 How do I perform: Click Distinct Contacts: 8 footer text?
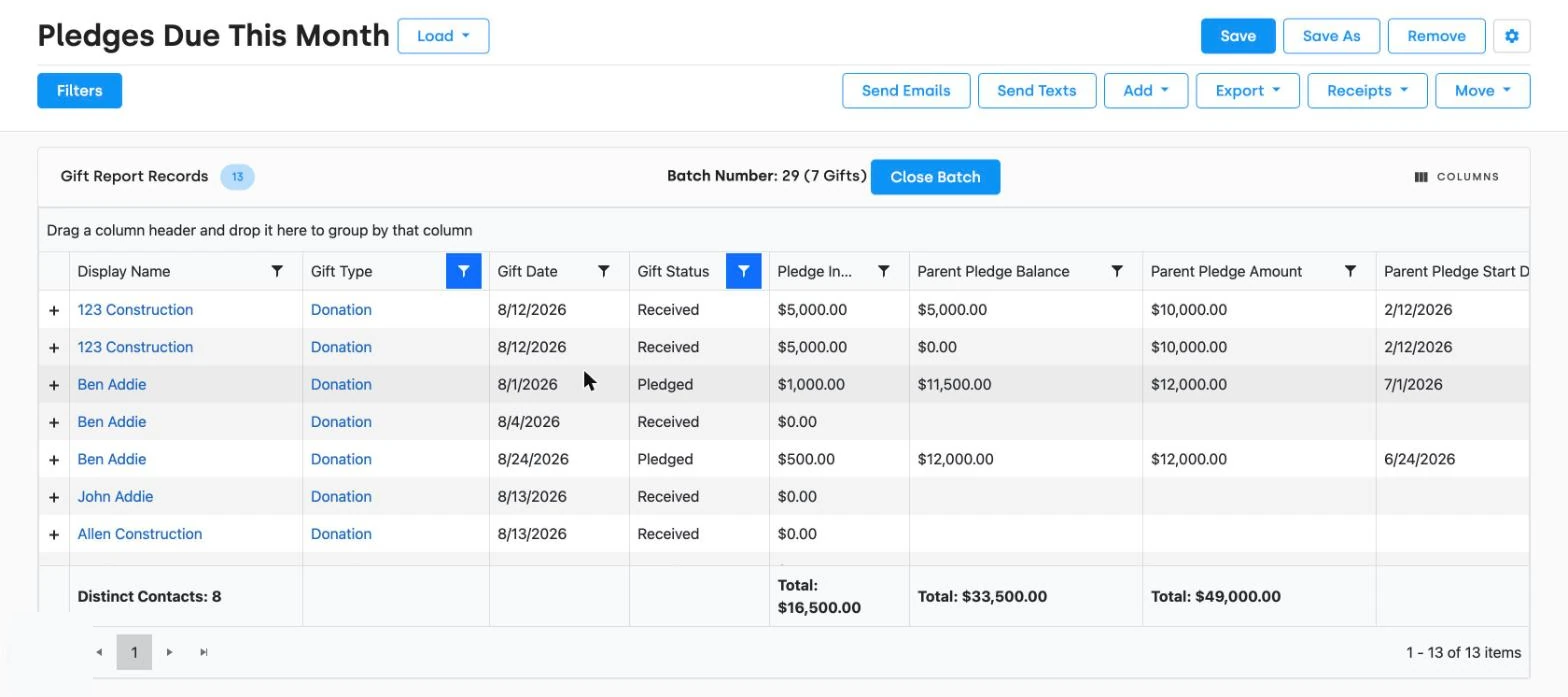click(x=149, y=596)
